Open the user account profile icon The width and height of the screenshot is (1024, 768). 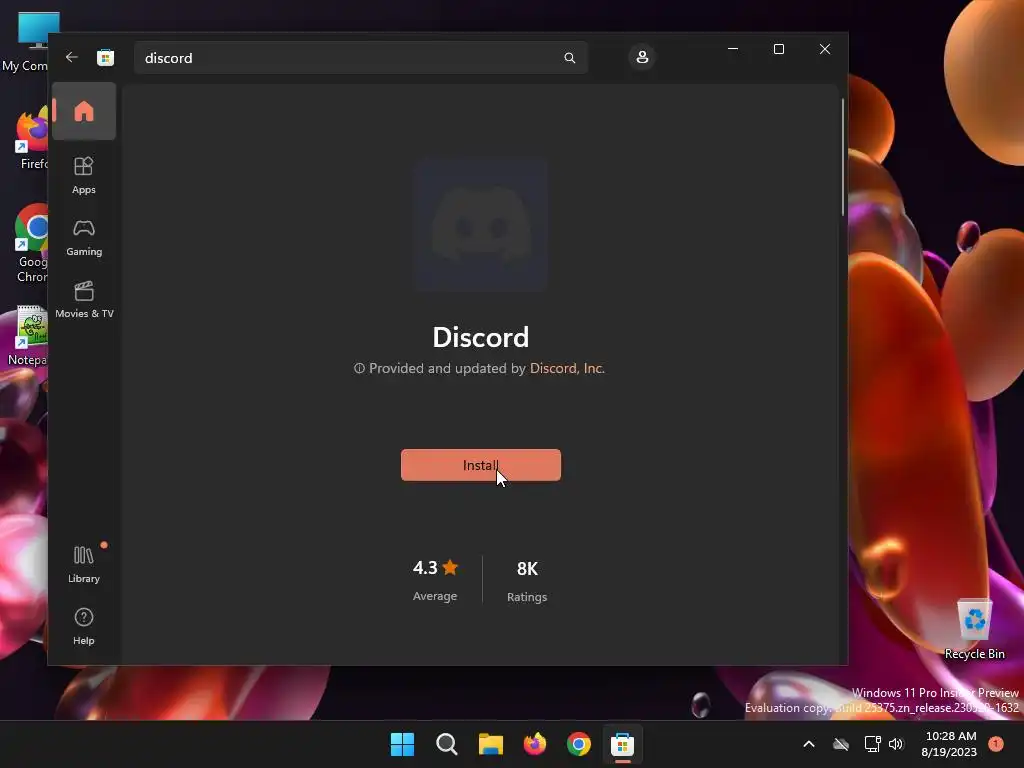(x=642, y=57)
